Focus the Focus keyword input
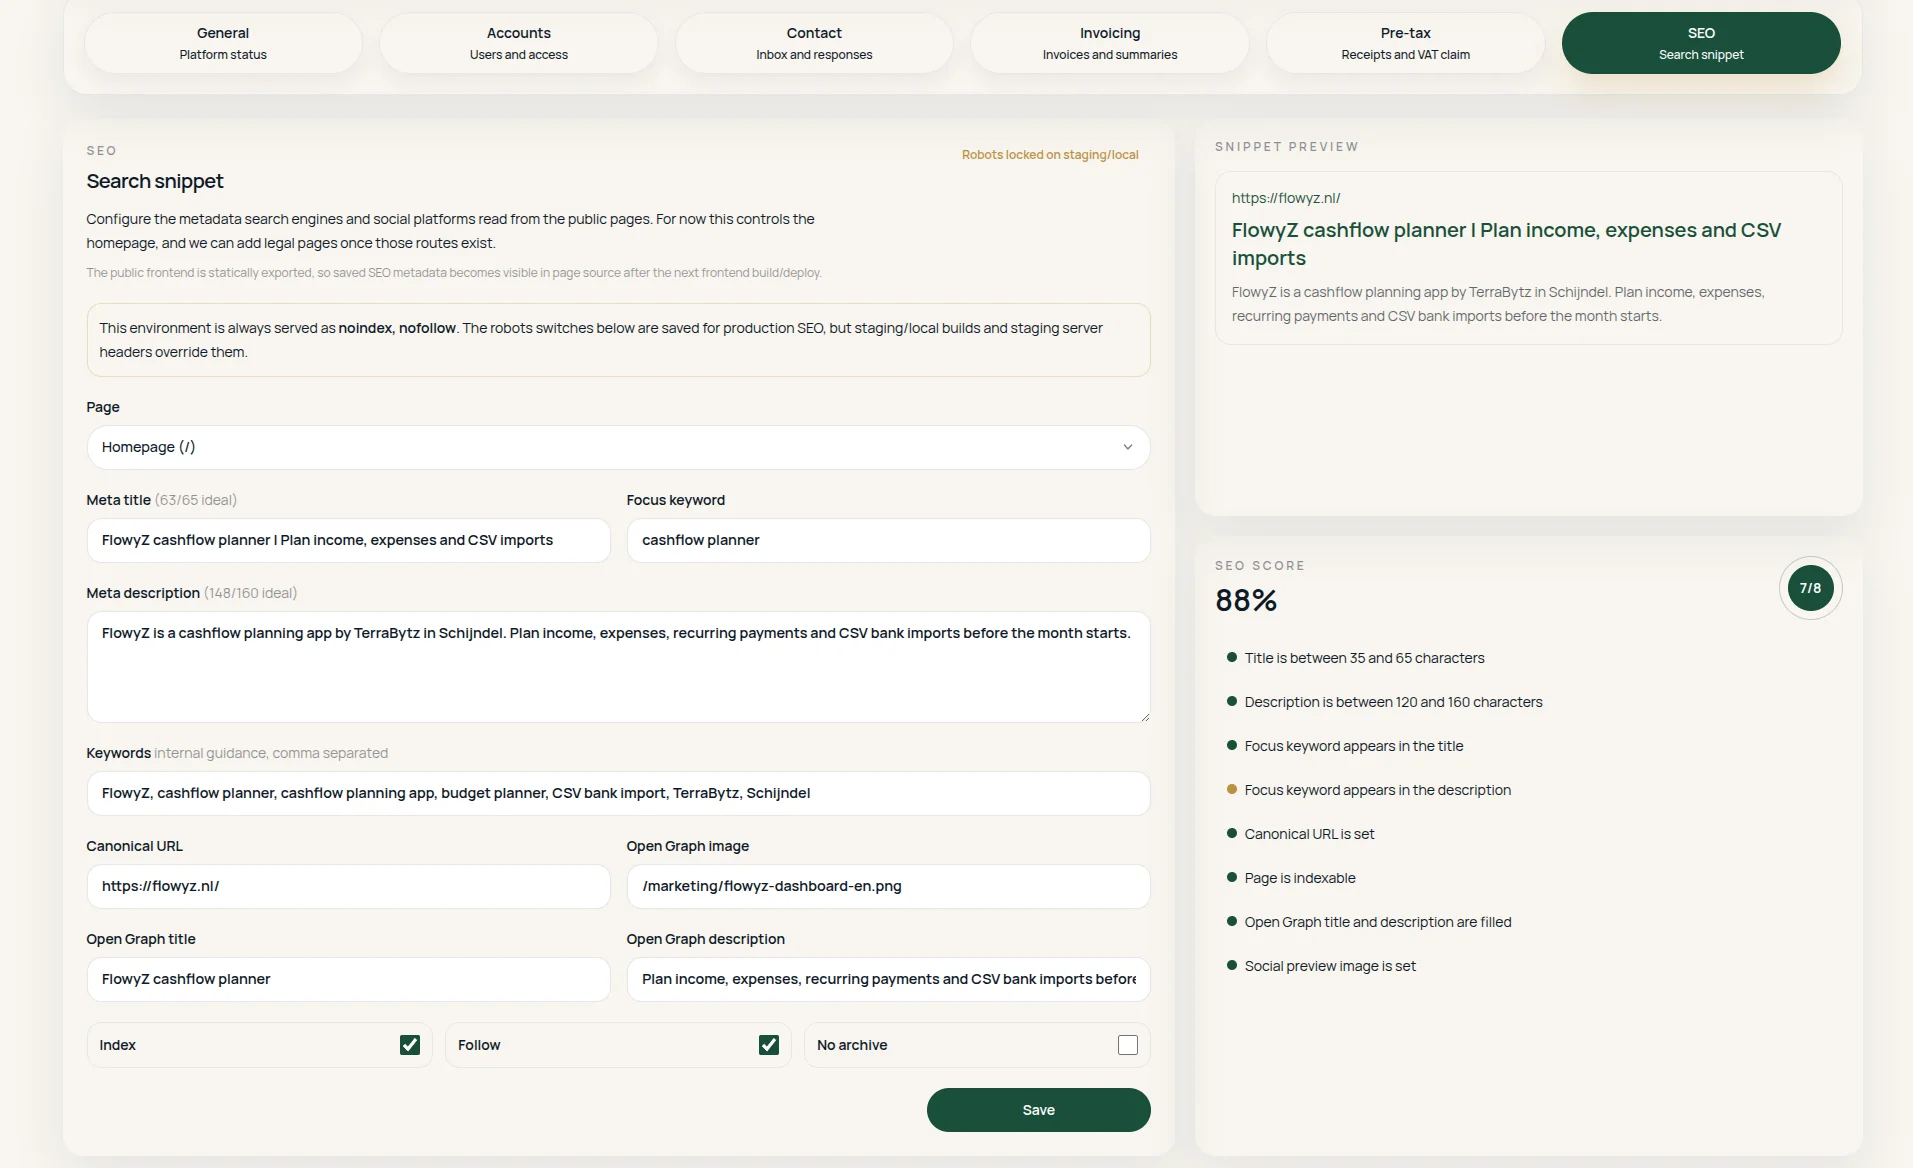1913x1168 pixels. (x=888, y=540)
